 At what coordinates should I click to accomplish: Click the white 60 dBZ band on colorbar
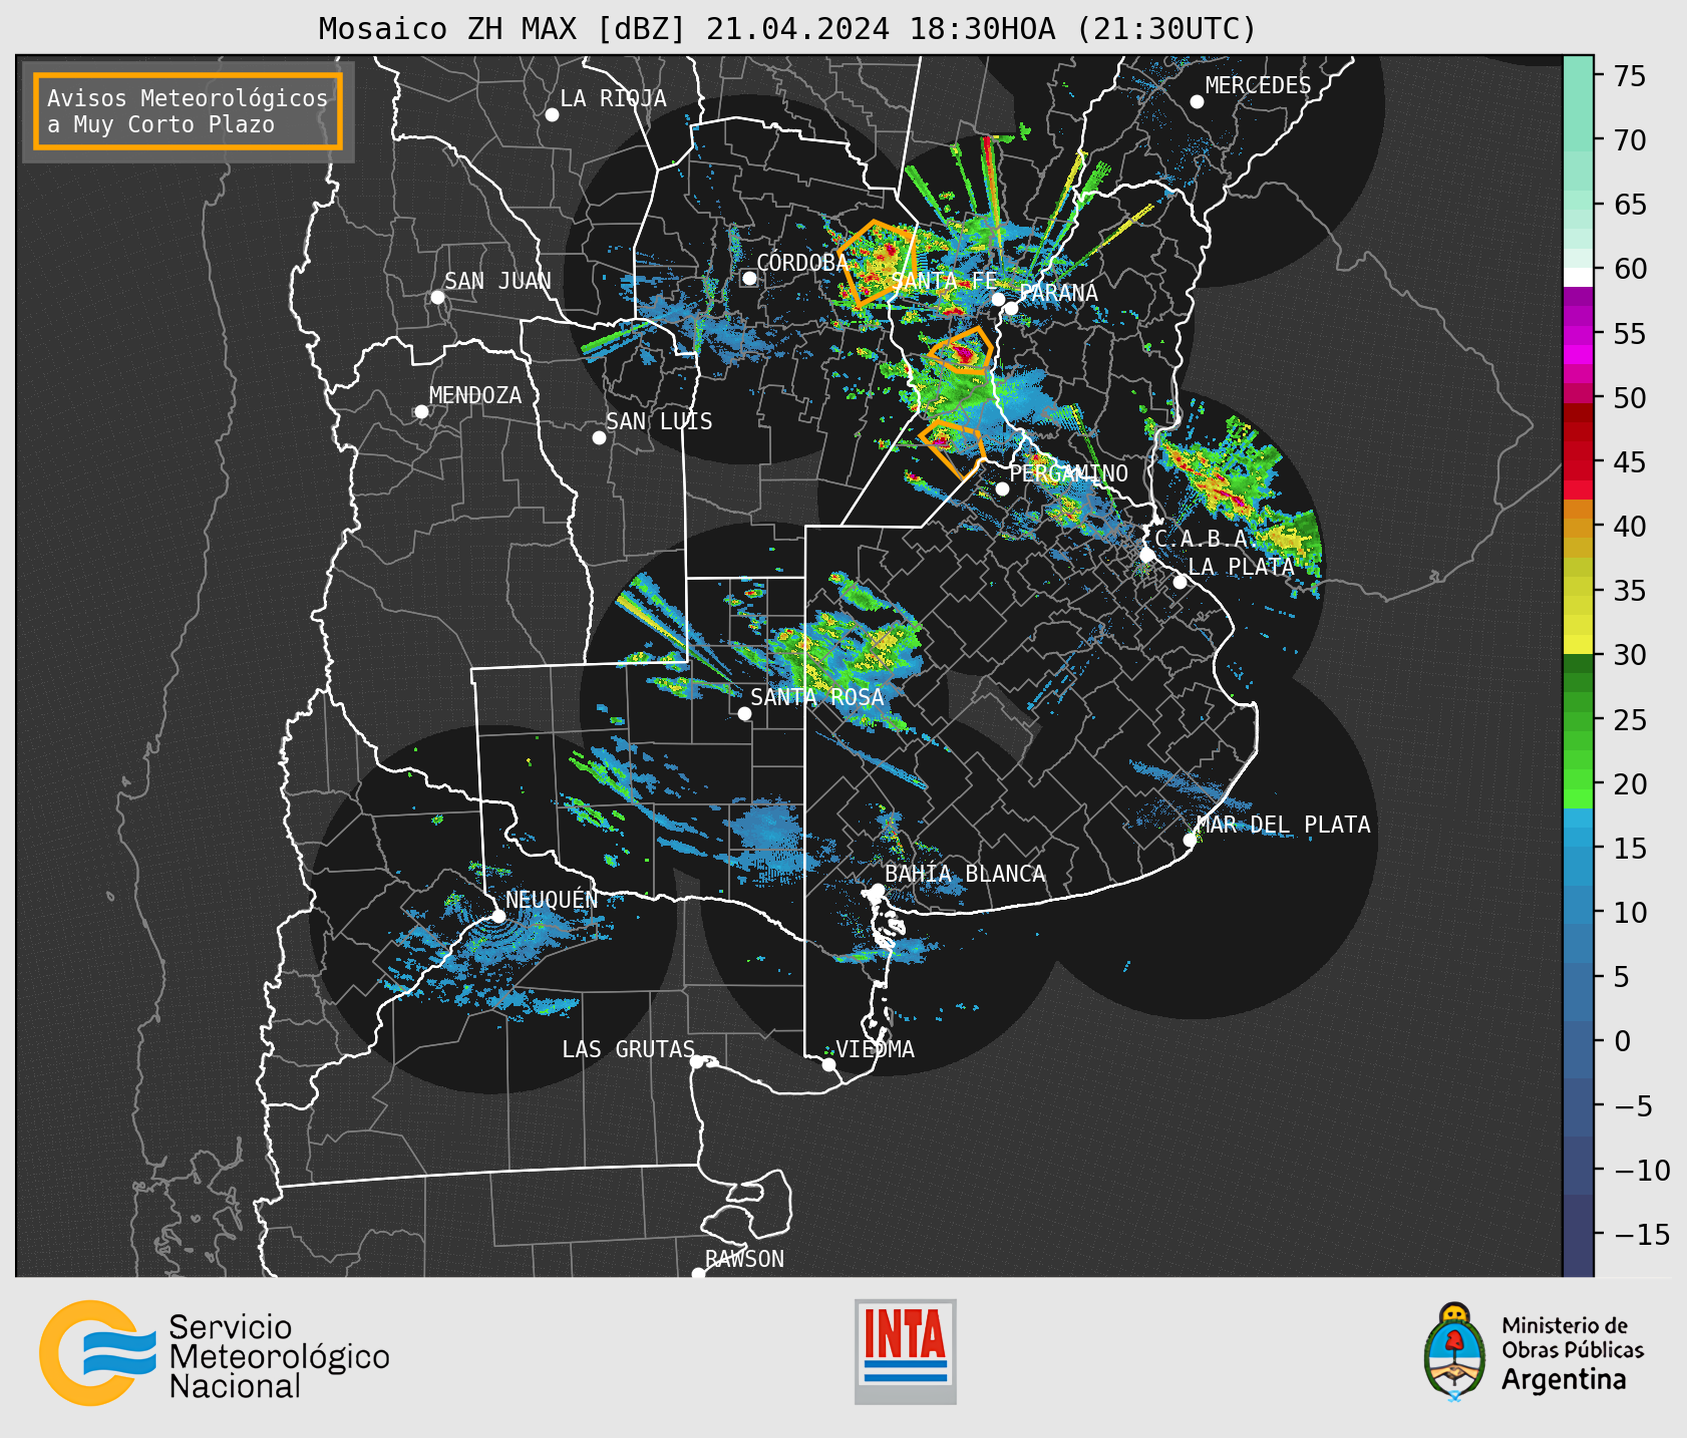click(x=1578, y=277)
